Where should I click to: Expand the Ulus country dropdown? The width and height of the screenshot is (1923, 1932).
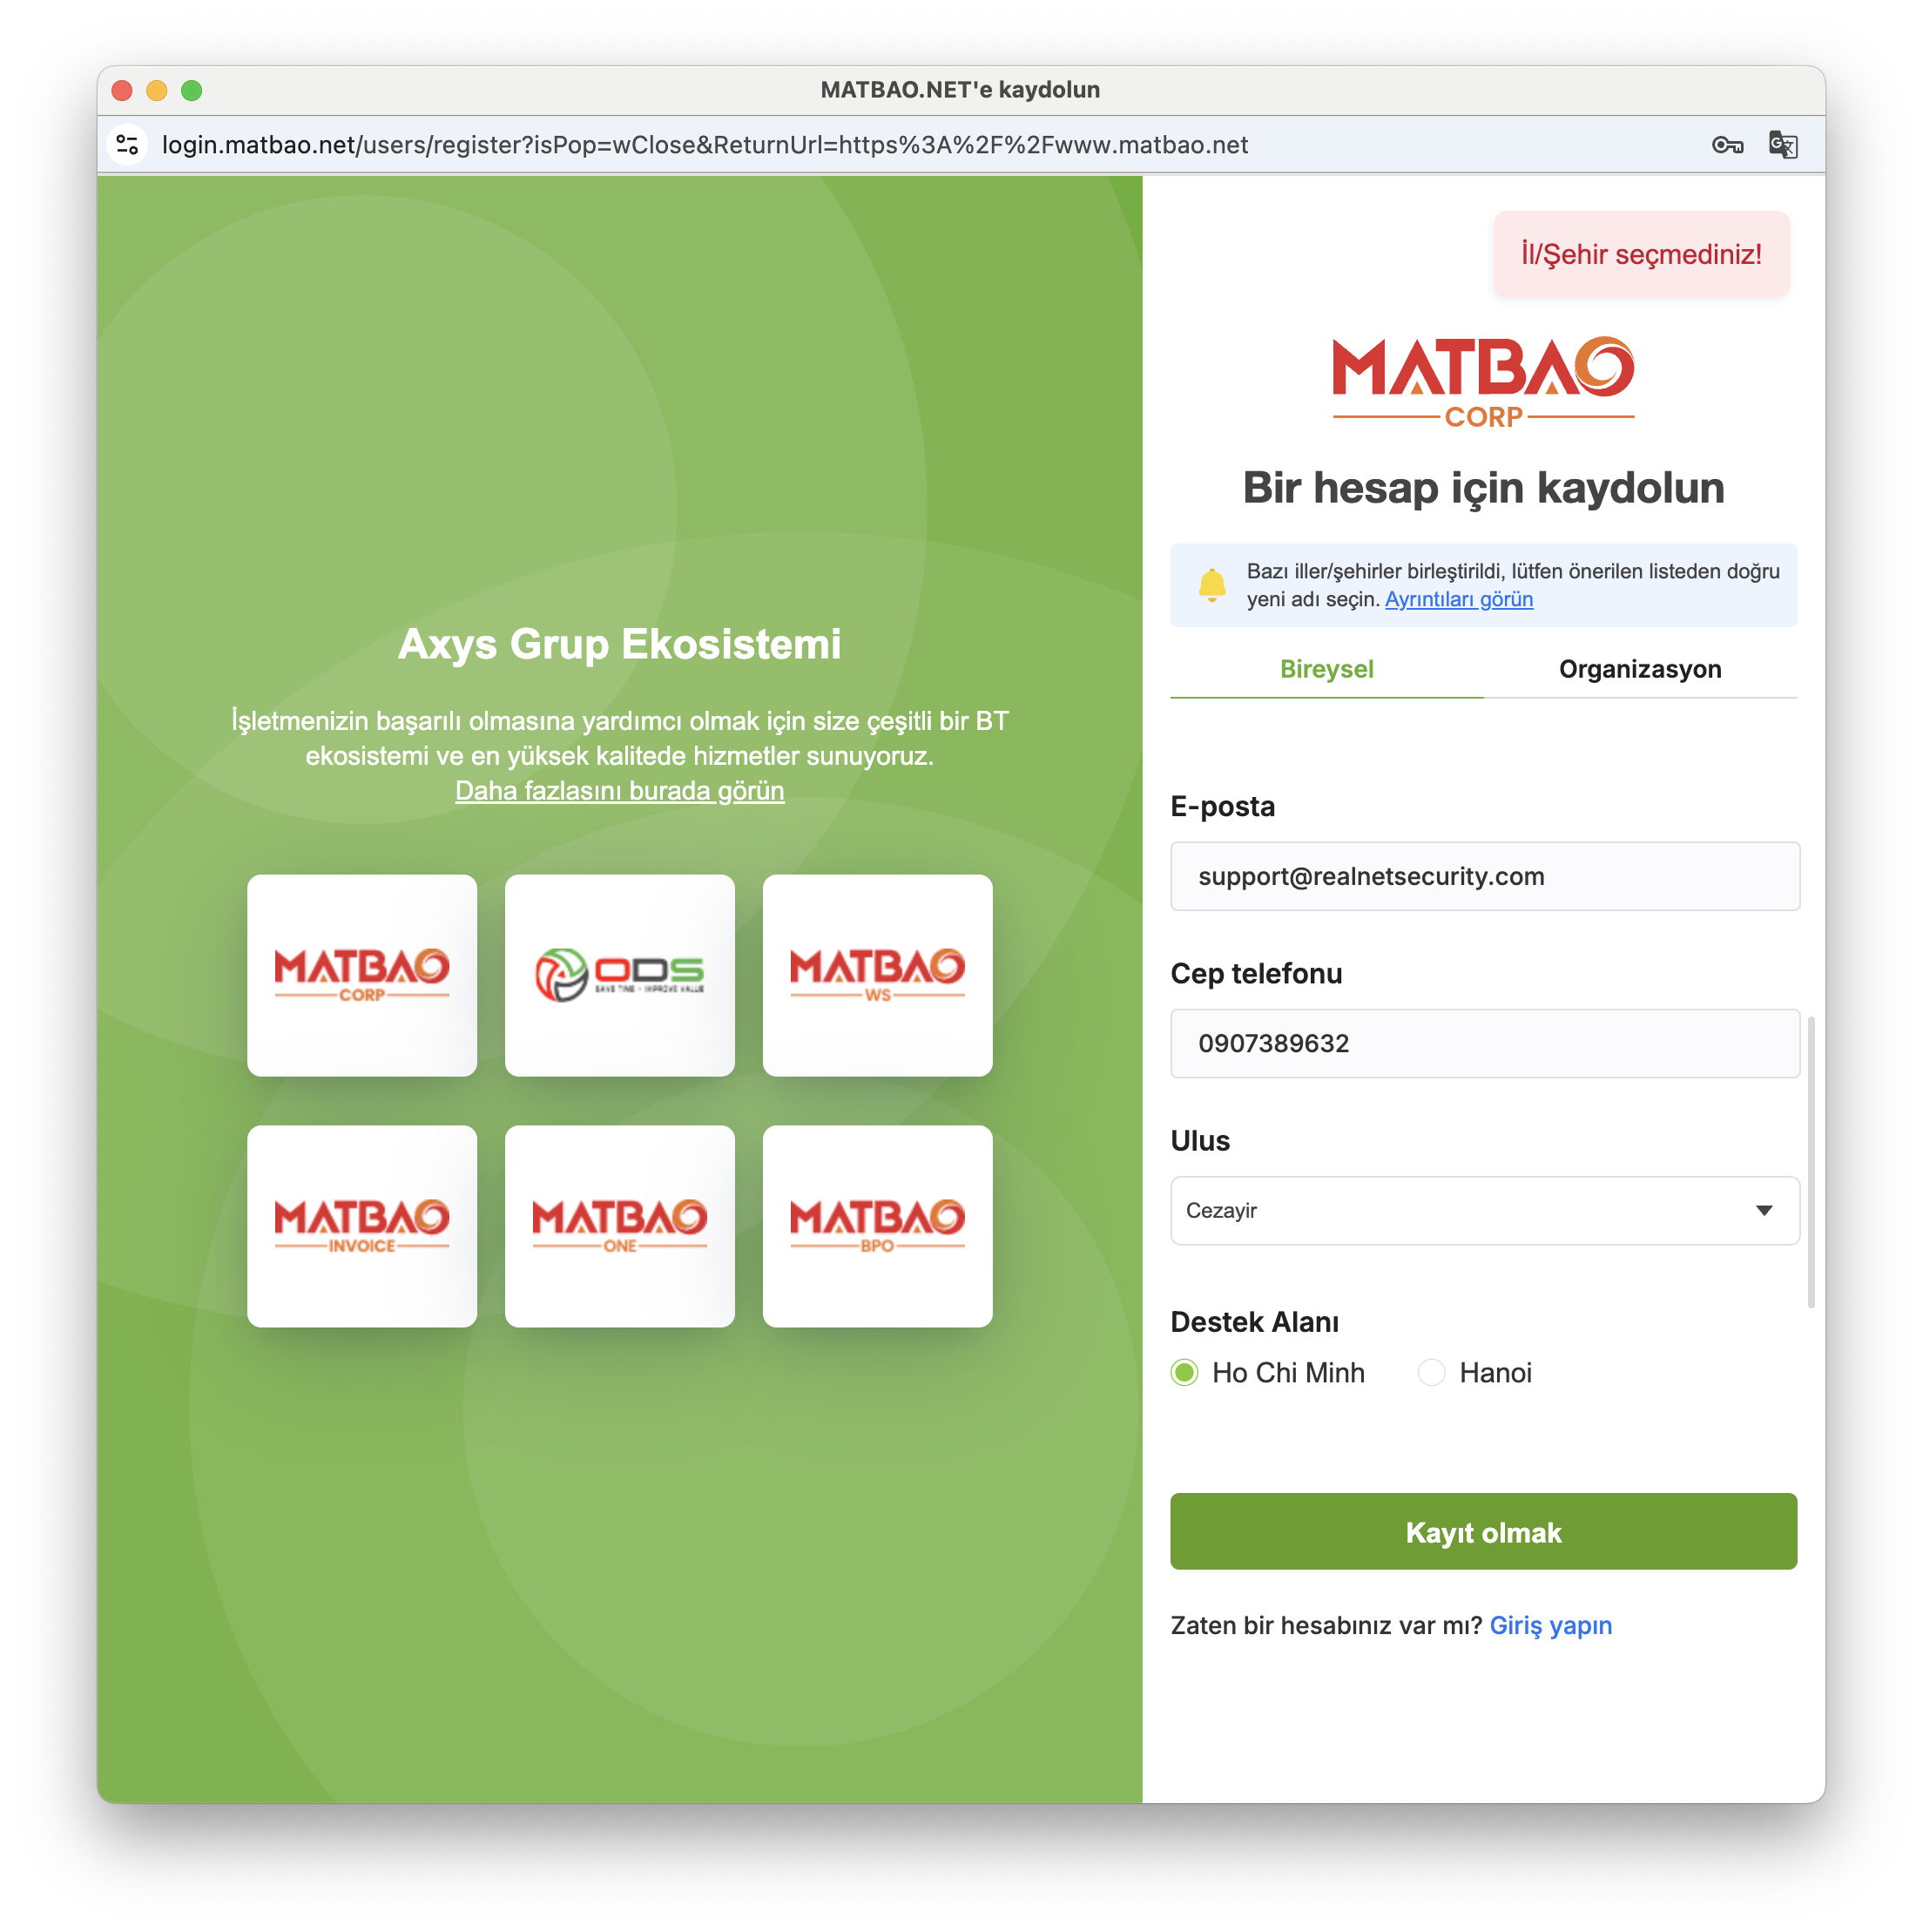(x=1484, y=1210)
